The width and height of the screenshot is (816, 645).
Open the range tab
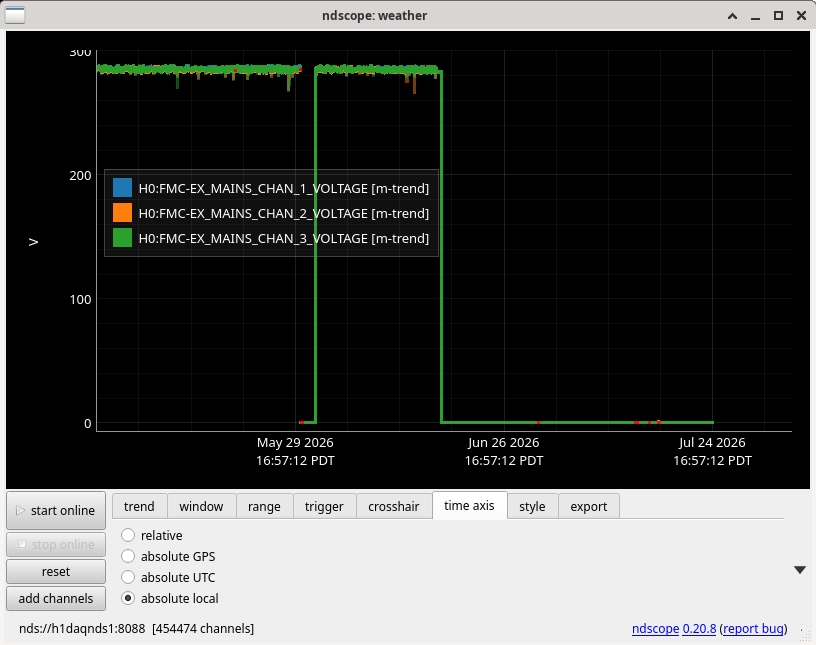pyautogui.click(x=264, y=507)
